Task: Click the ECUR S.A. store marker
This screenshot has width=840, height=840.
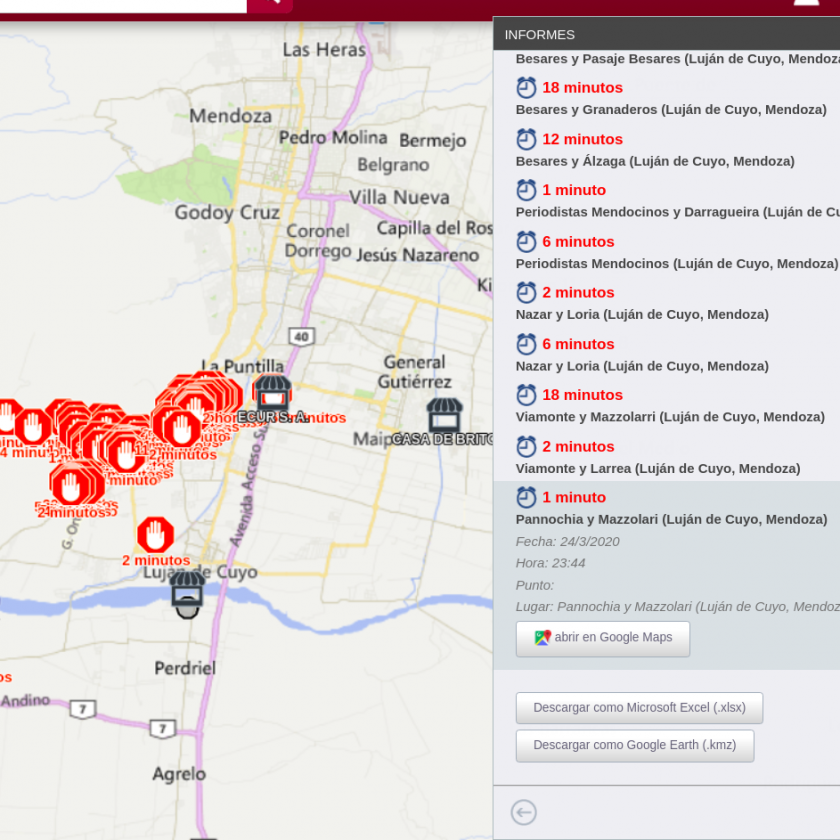Action: tap(272, 392)
